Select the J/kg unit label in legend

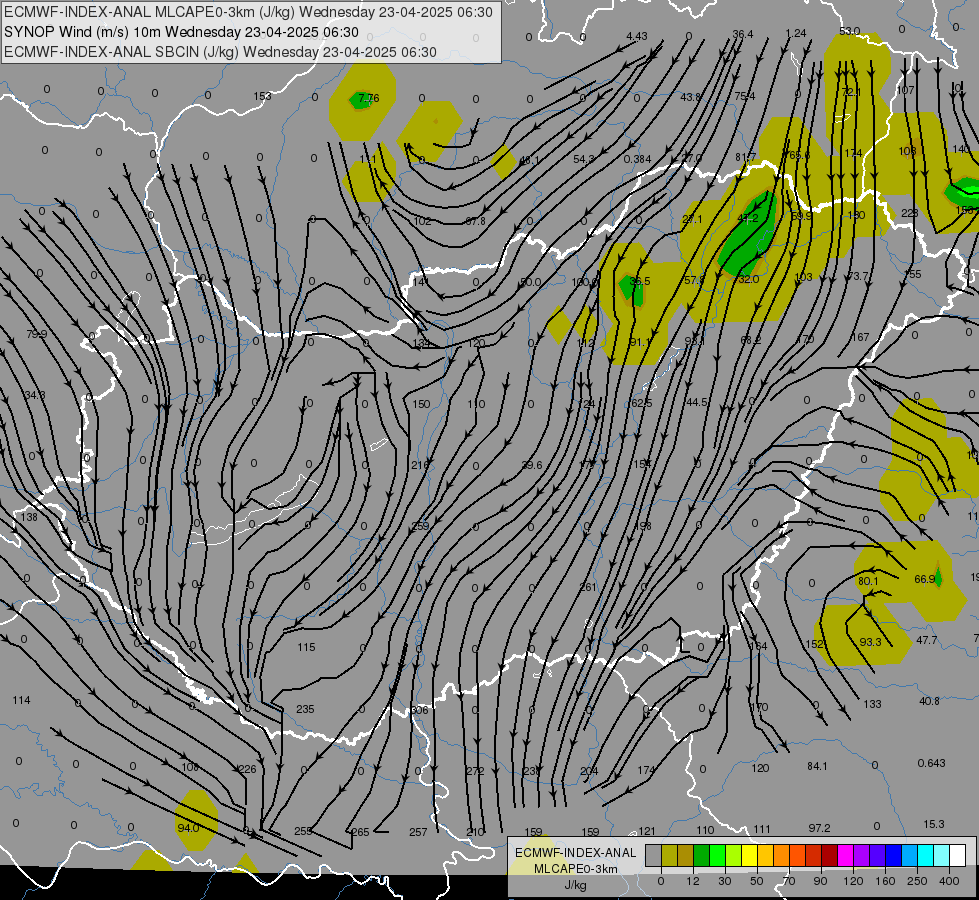(x=575, y=885)
